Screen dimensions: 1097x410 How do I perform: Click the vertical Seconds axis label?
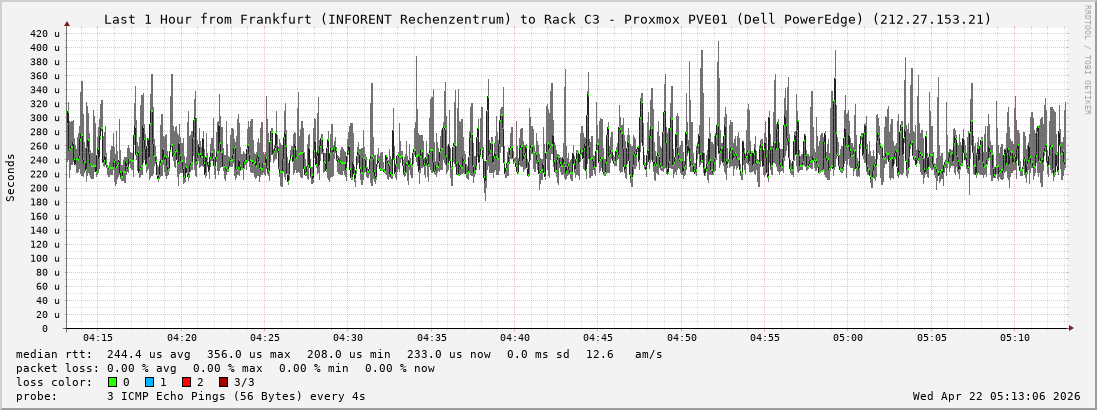tap(11, 177)
